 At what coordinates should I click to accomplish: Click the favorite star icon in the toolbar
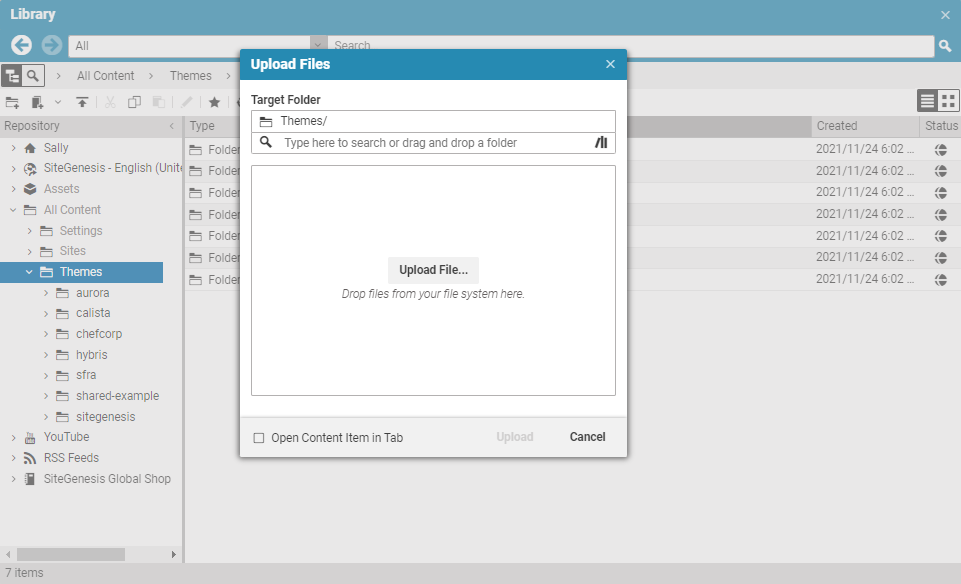[214, 101]
